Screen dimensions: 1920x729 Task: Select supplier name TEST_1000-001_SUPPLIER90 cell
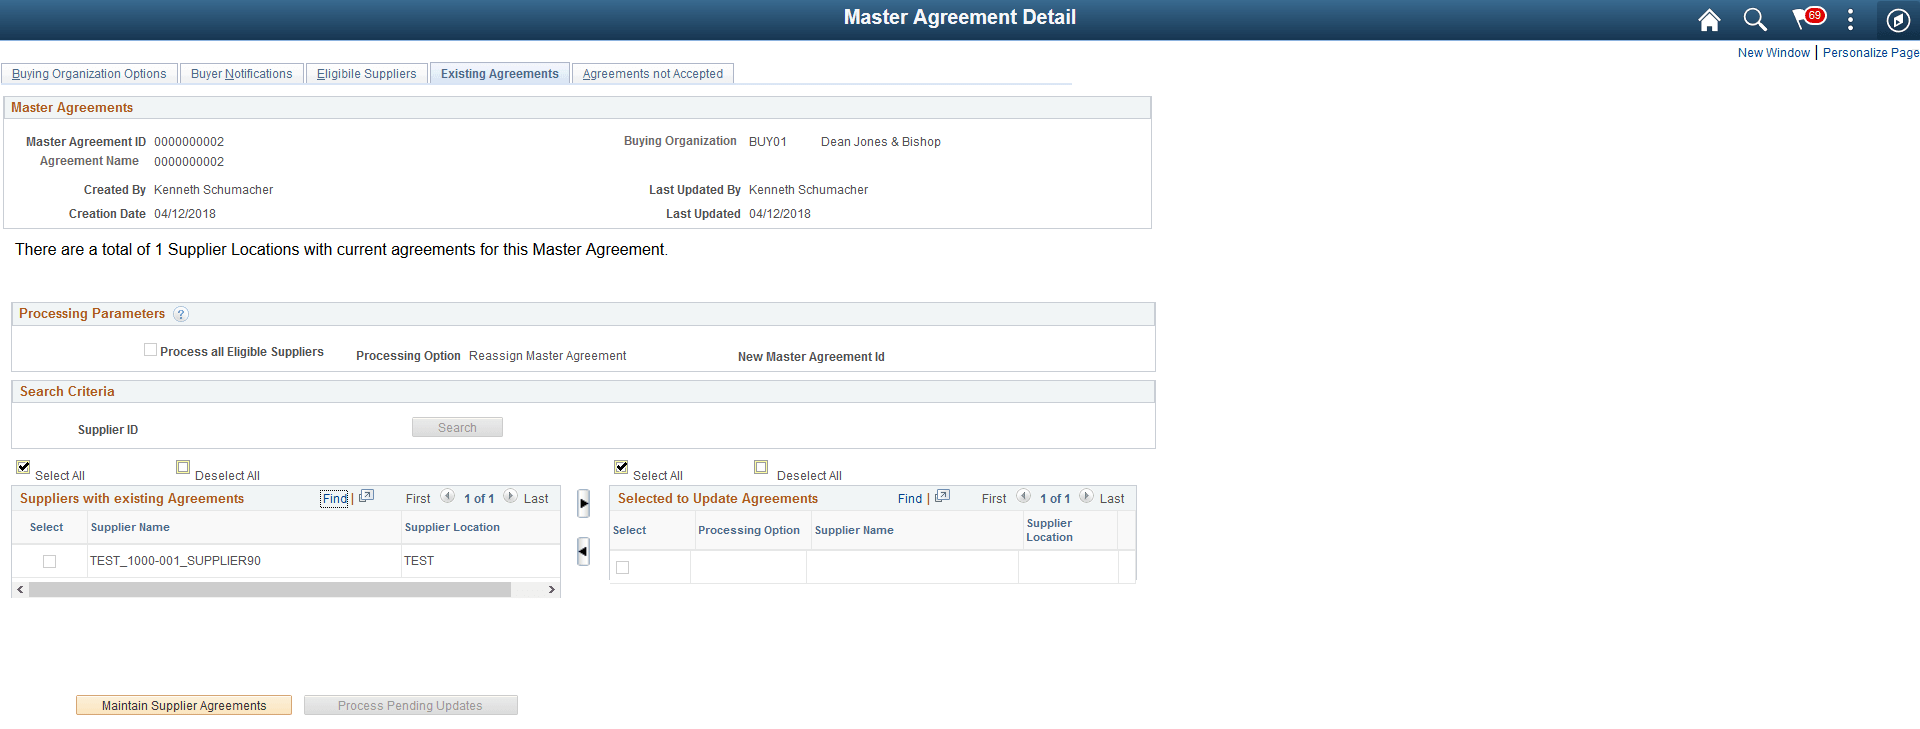tap(175, 561)
